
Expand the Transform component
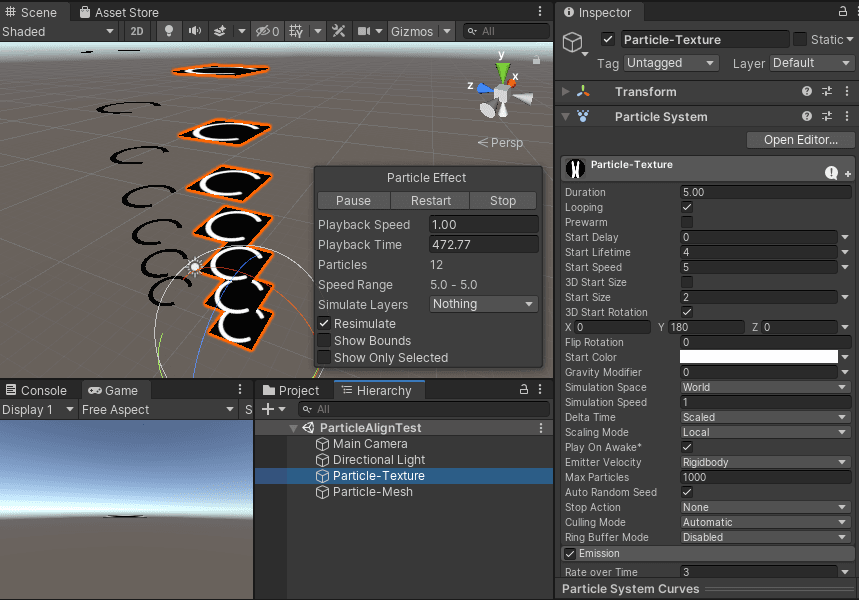(x=566, y=92)
